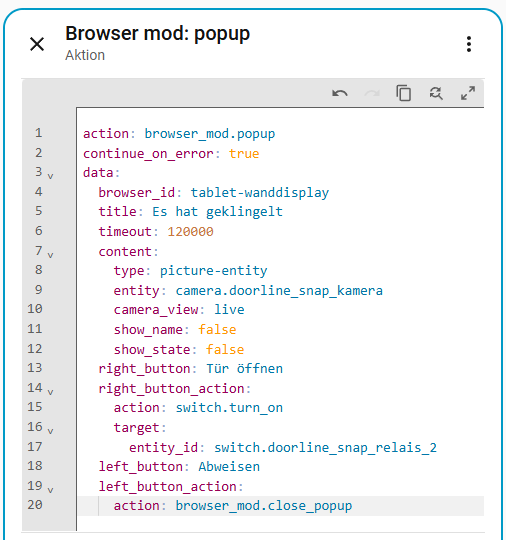The image size is (506, 540).
Task: Fold right_button_action block at line 14
Action: (x=50, y=392)
